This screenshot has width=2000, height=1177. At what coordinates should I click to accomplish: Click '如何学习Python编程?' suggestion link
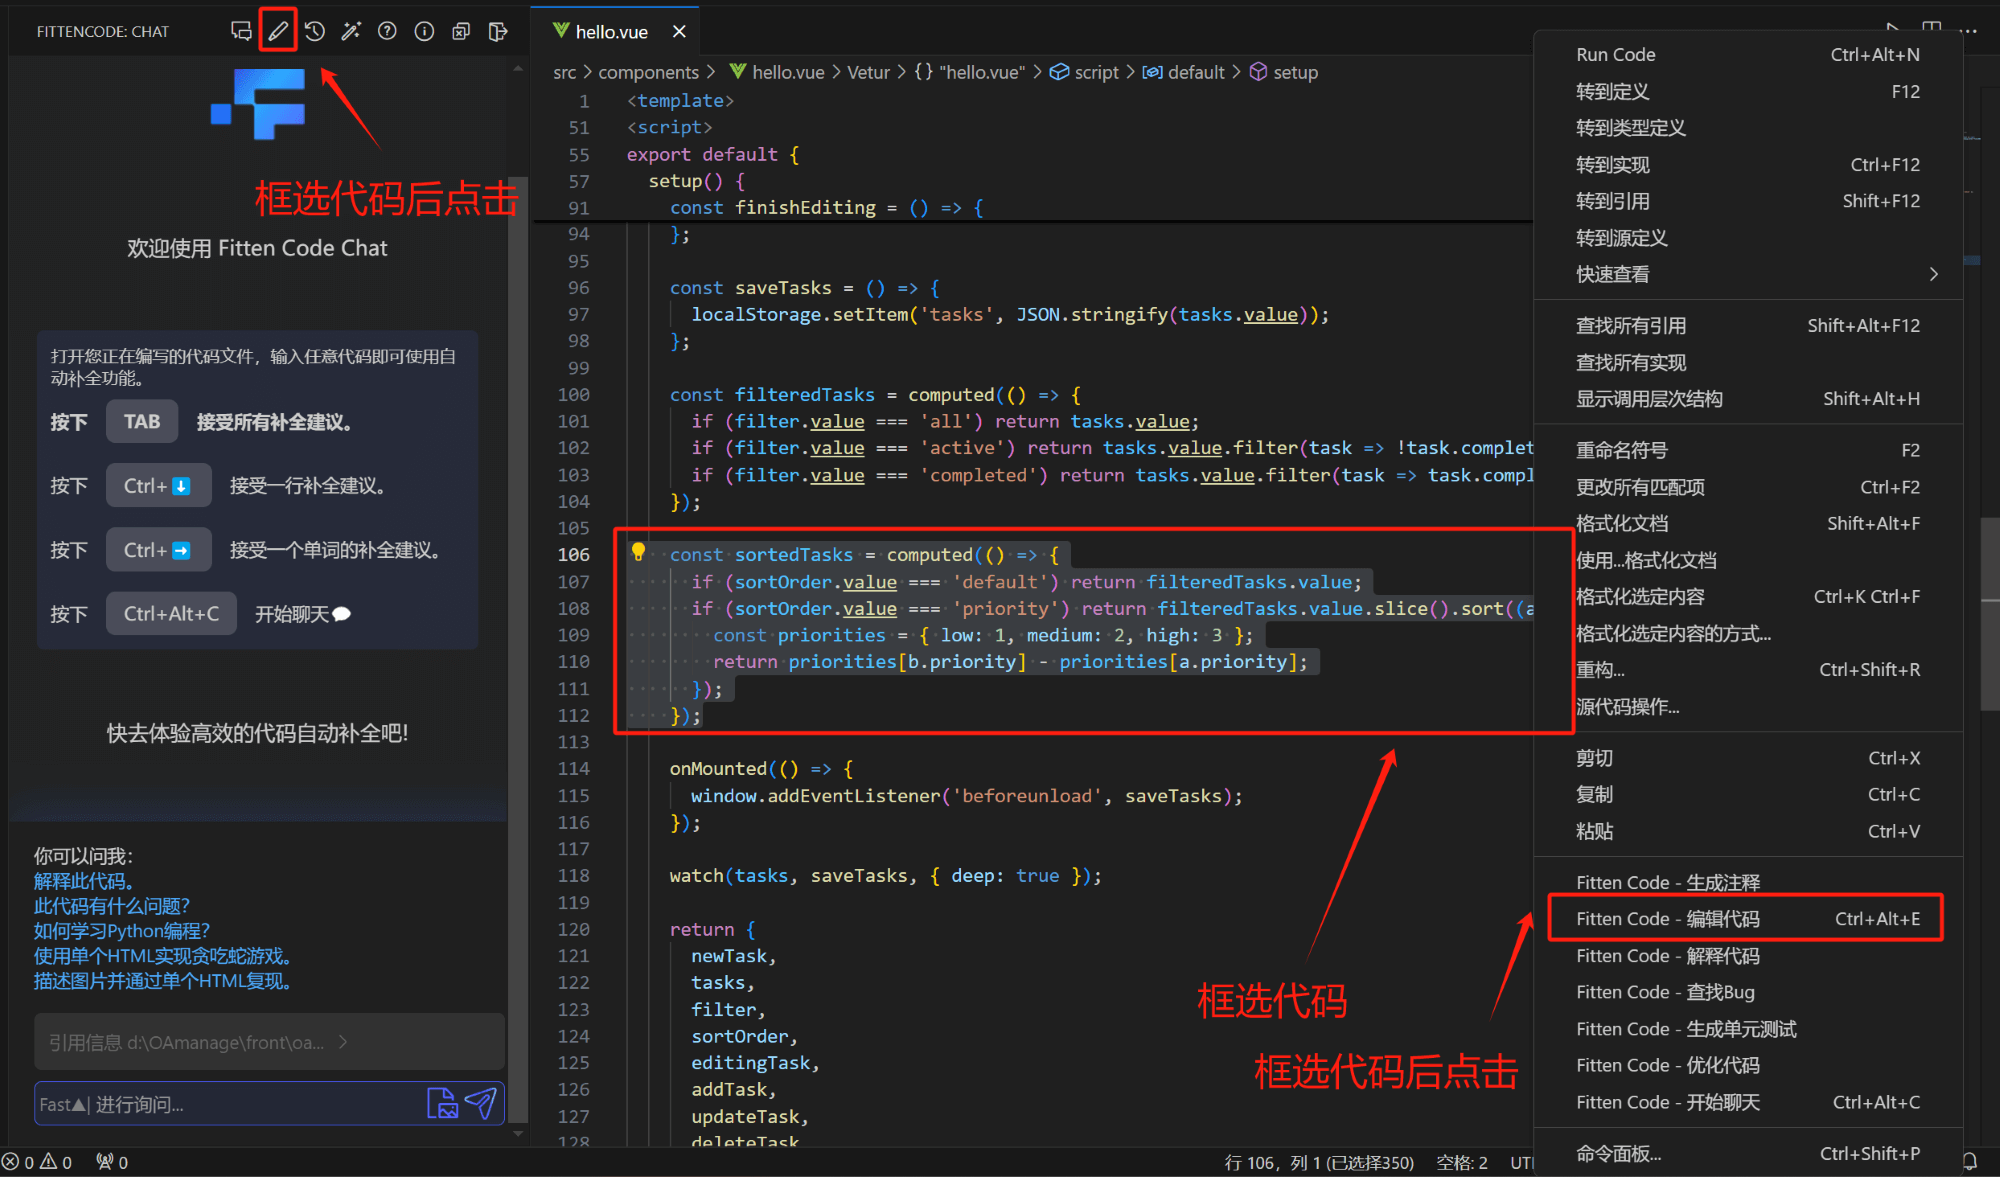click(x=121, y=931)
